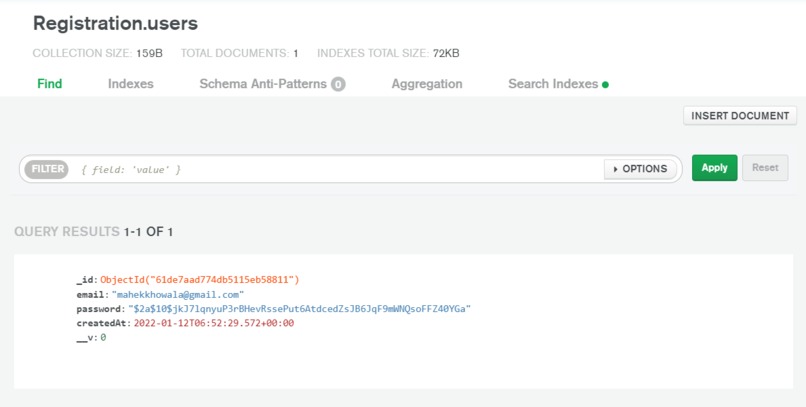
Task: Click the INSERT DOCUMENT button
Action: 740,116
